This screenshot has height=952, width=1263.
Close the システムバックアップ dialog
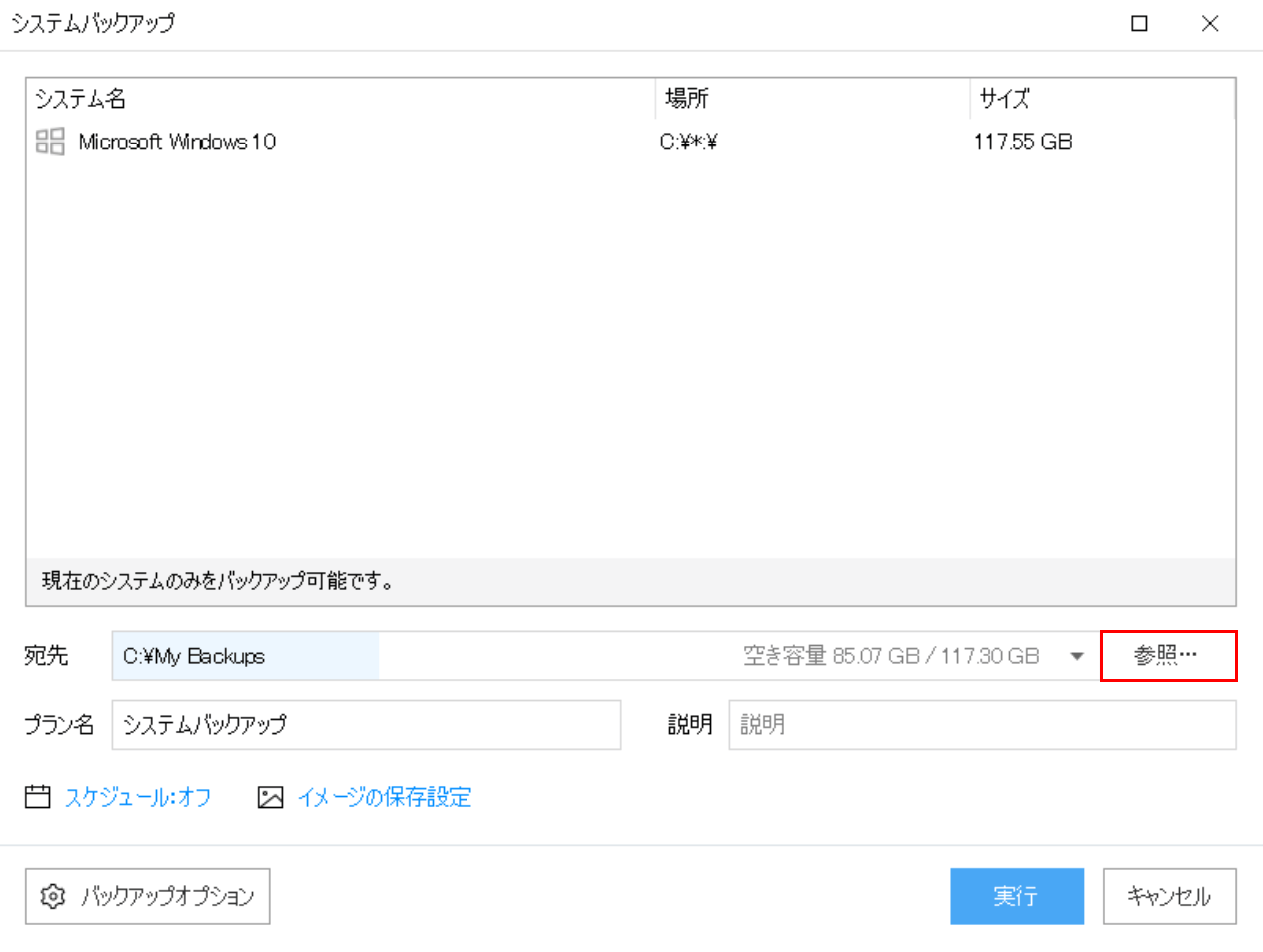pyautogui.click(x=1210, y=25)
